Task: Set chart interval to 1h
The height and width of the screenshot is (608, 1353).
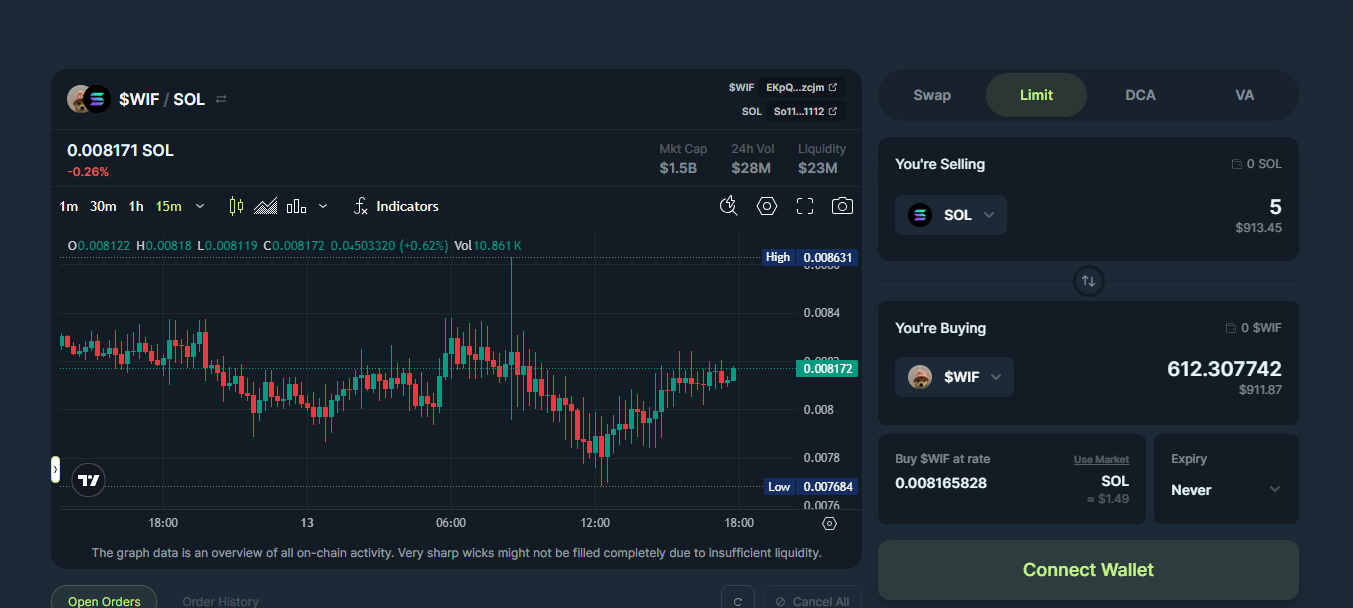Action: [x=136, y=206]
